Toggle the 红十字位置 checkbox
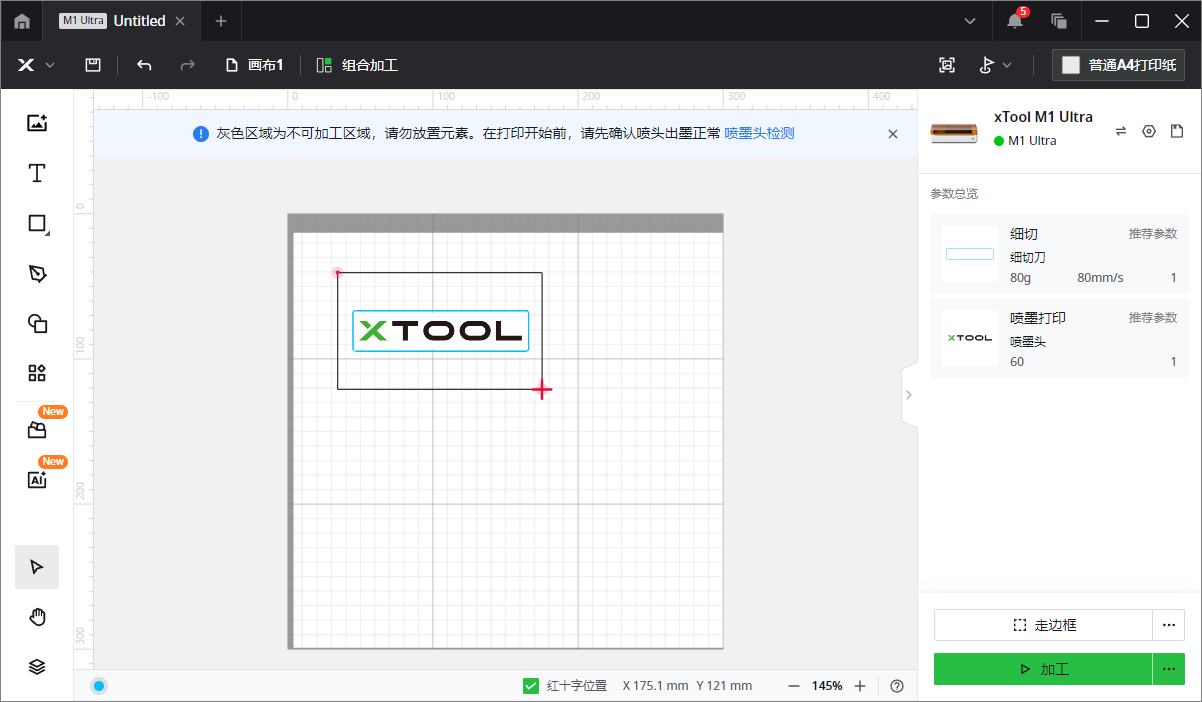Screen dimensions: 1202x702 532,686
